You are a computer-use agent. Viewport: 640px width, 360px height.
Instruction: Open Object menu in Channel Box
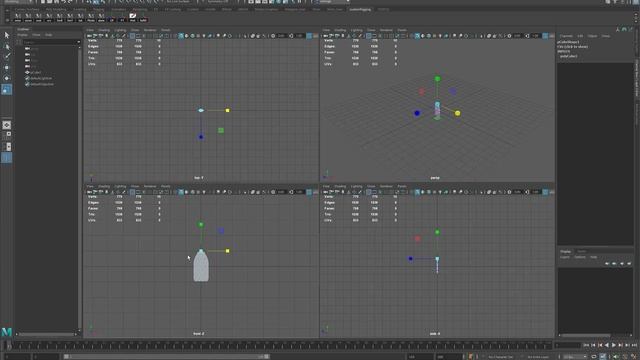pyautogui.click(x=592, y=36)
